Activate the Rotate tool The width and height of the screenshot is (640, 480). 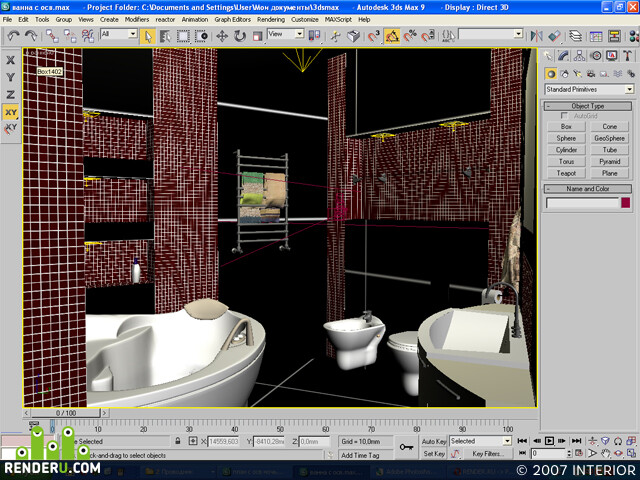[x=240, y=36]
